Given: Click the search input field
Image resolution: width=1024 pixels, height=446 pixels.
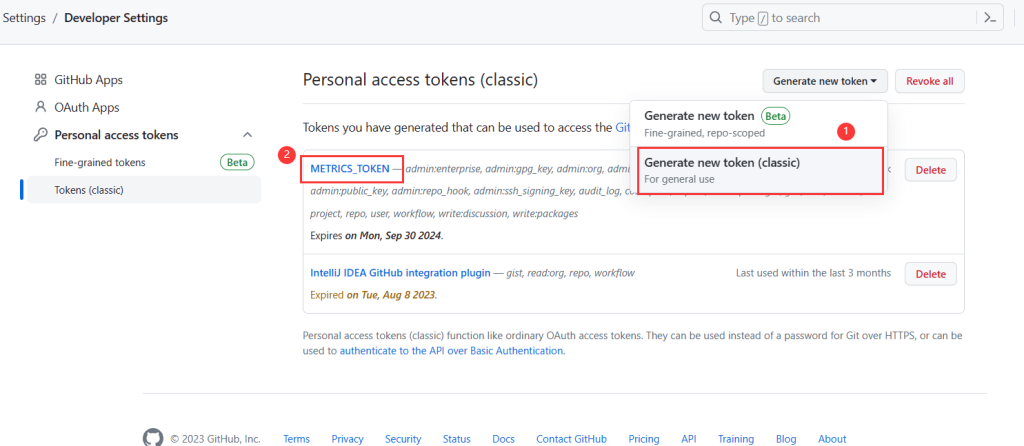Looking at the screenshot, I should coord(840,18).
